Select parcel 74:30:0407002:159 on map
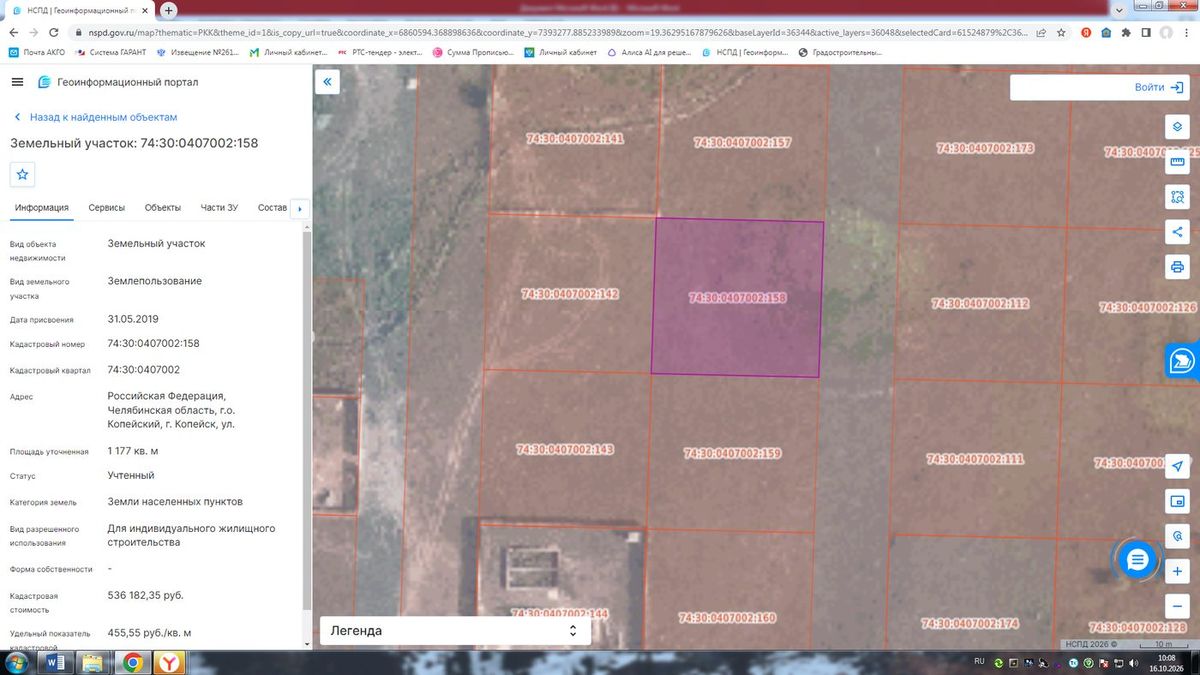 pos(732,453)
